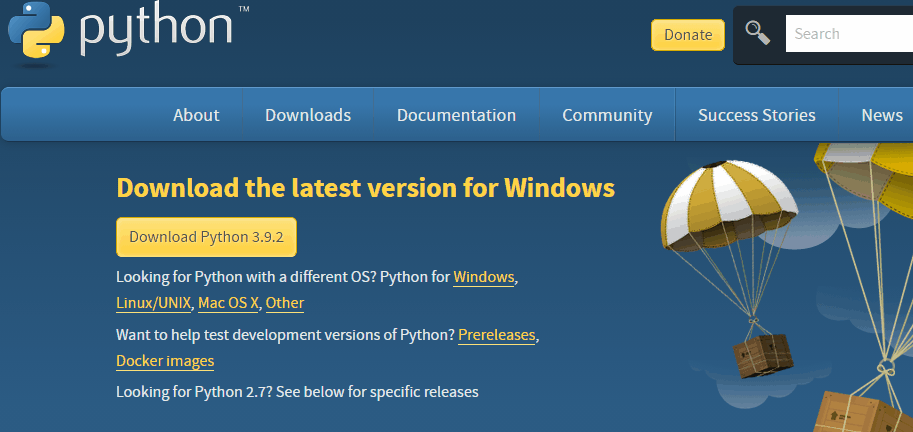913x432 pixels.
Task: Open the Community menu
Action: [607, 115]
